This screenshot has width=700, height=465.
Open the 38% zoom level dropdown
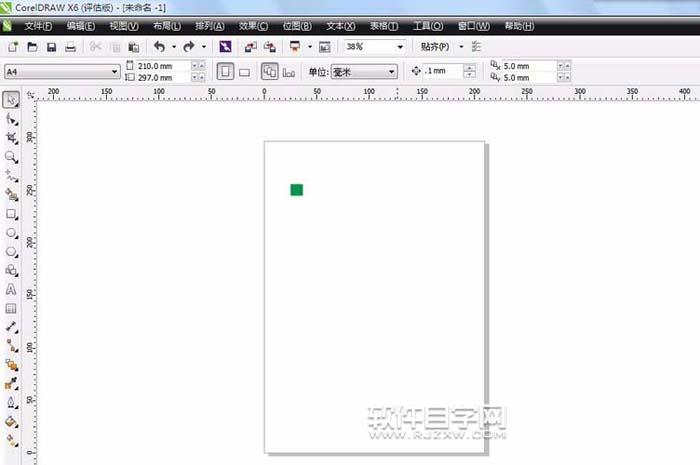click(x=400, y=46)
